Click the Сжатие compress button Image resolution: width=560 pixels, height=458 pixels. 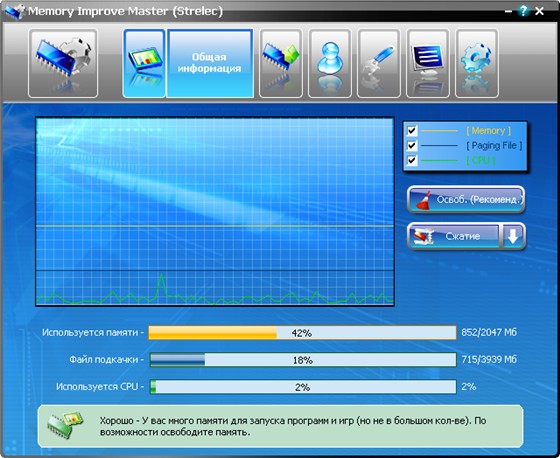point(454,236)
